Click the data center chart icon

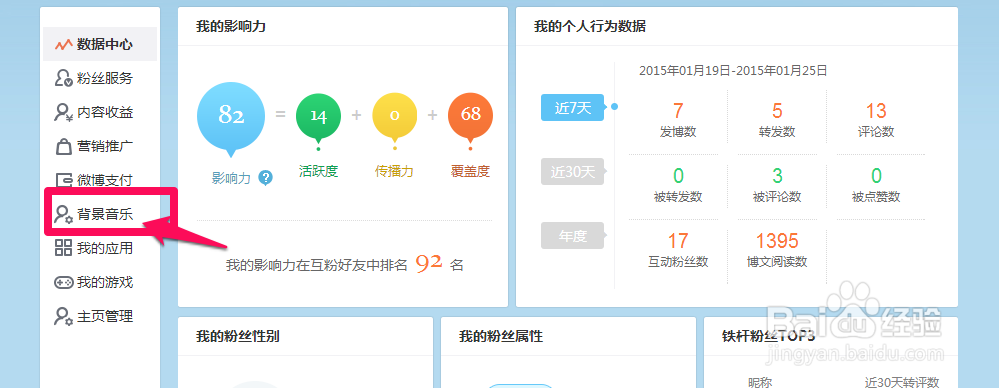point(64,45)
